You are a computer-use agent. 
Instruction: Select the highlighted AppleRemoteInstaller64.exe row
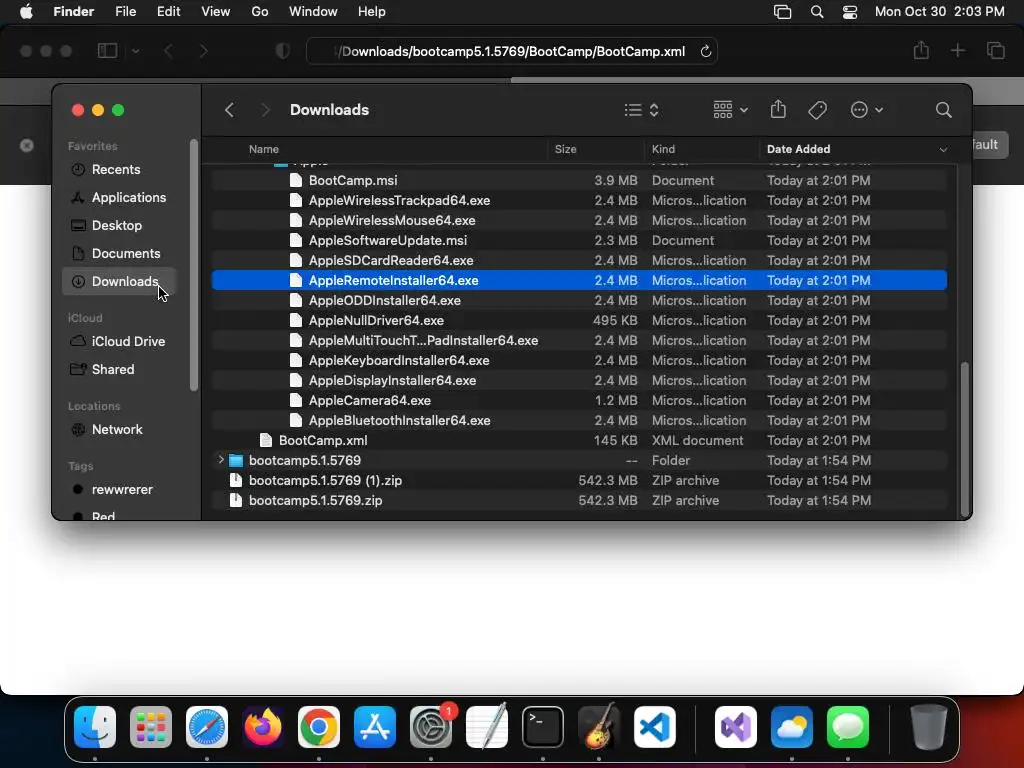[579, 280]
